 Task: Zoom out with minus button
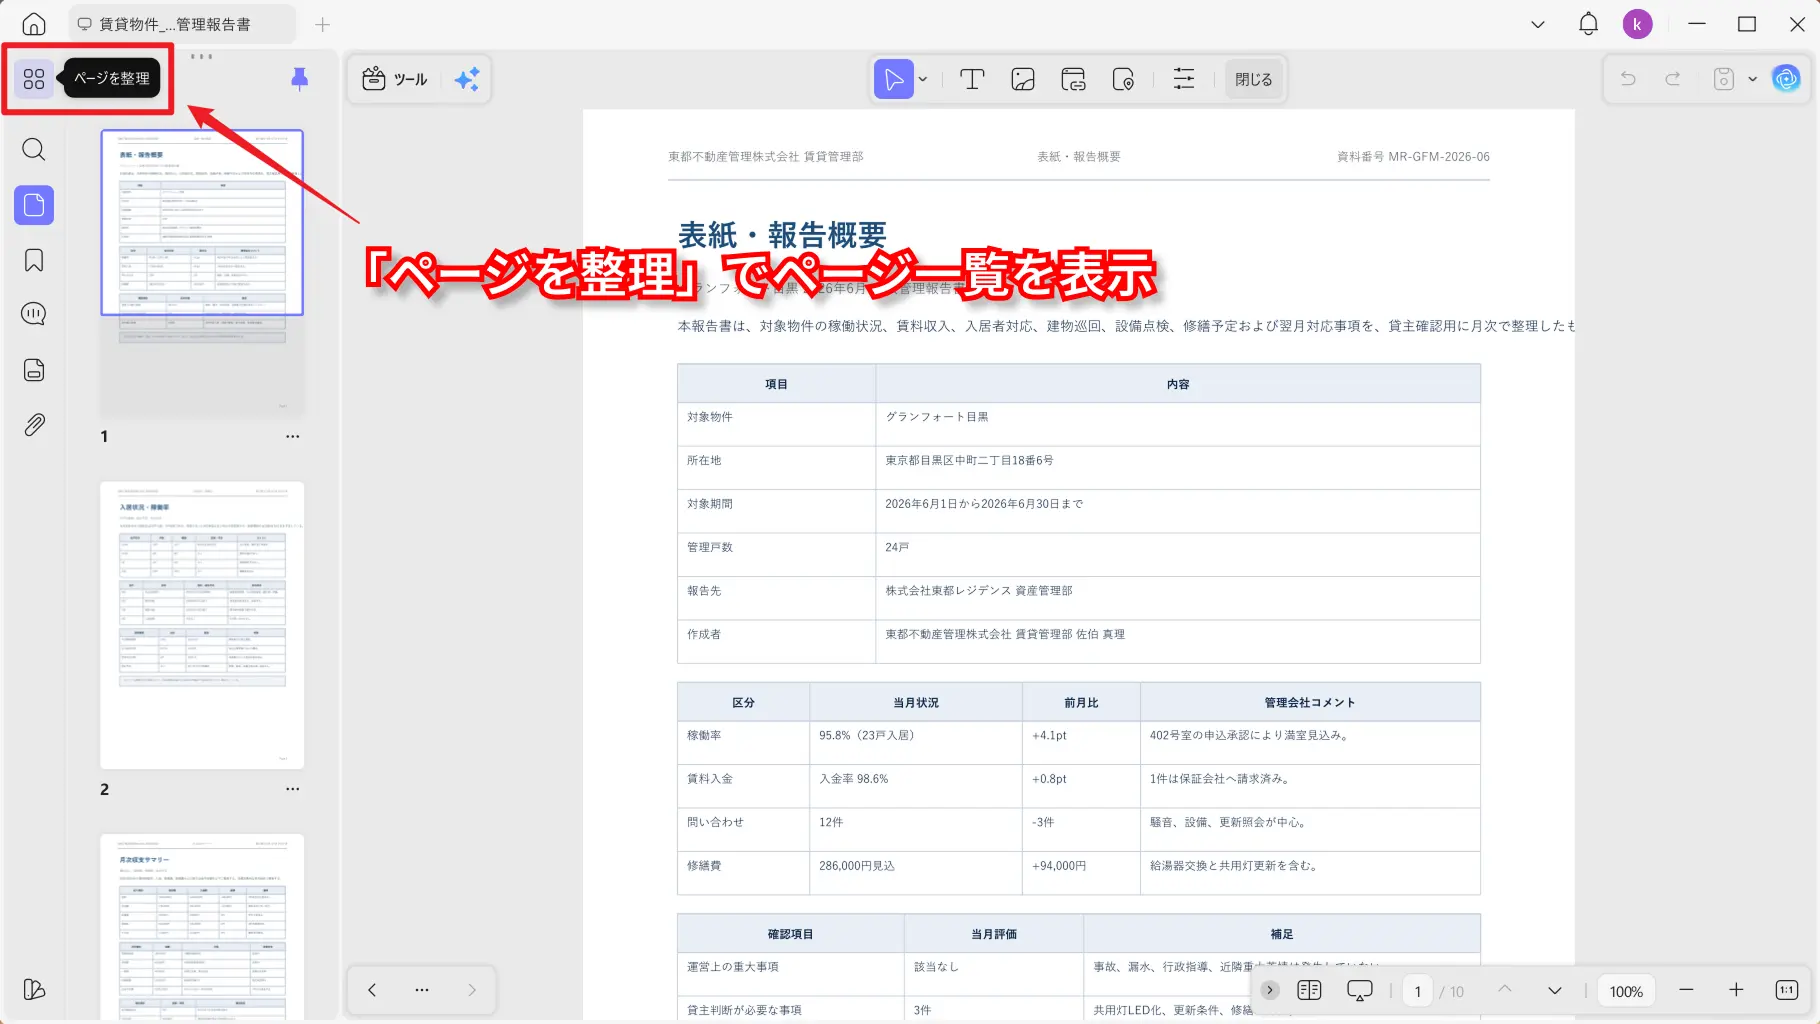tap(1686, 990)
